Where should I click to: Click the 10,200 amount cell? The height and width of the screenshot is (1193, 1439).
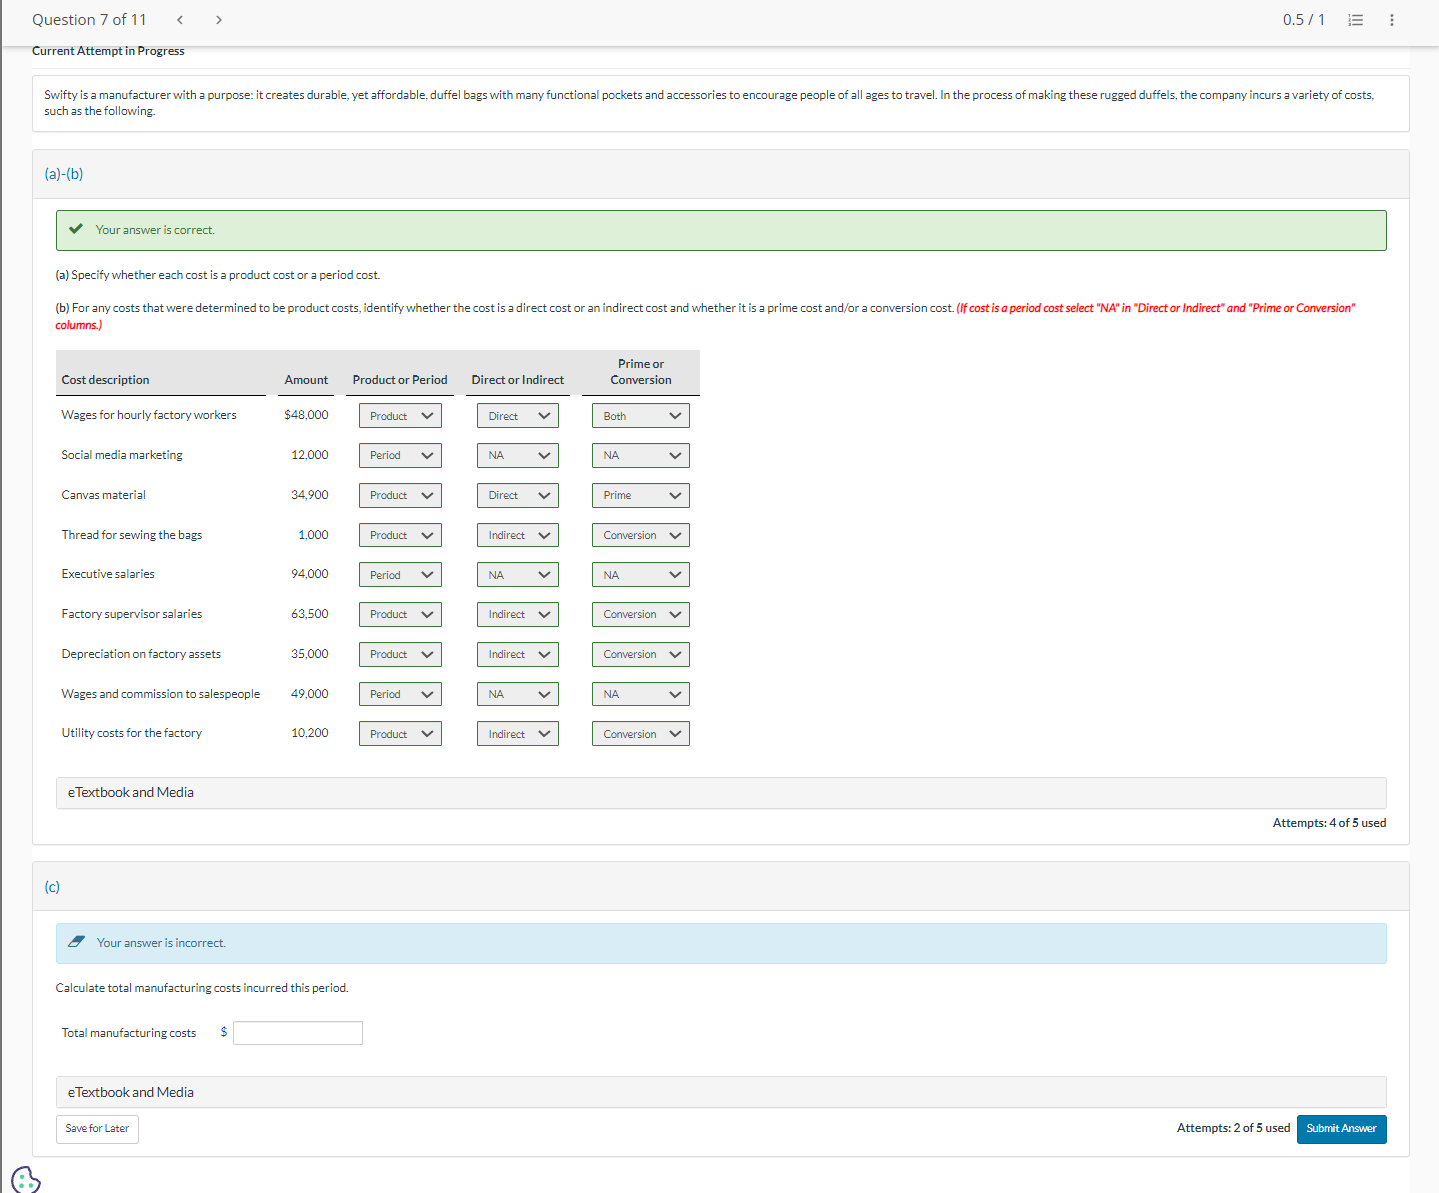pyautogui.click(x=310, y=733)
